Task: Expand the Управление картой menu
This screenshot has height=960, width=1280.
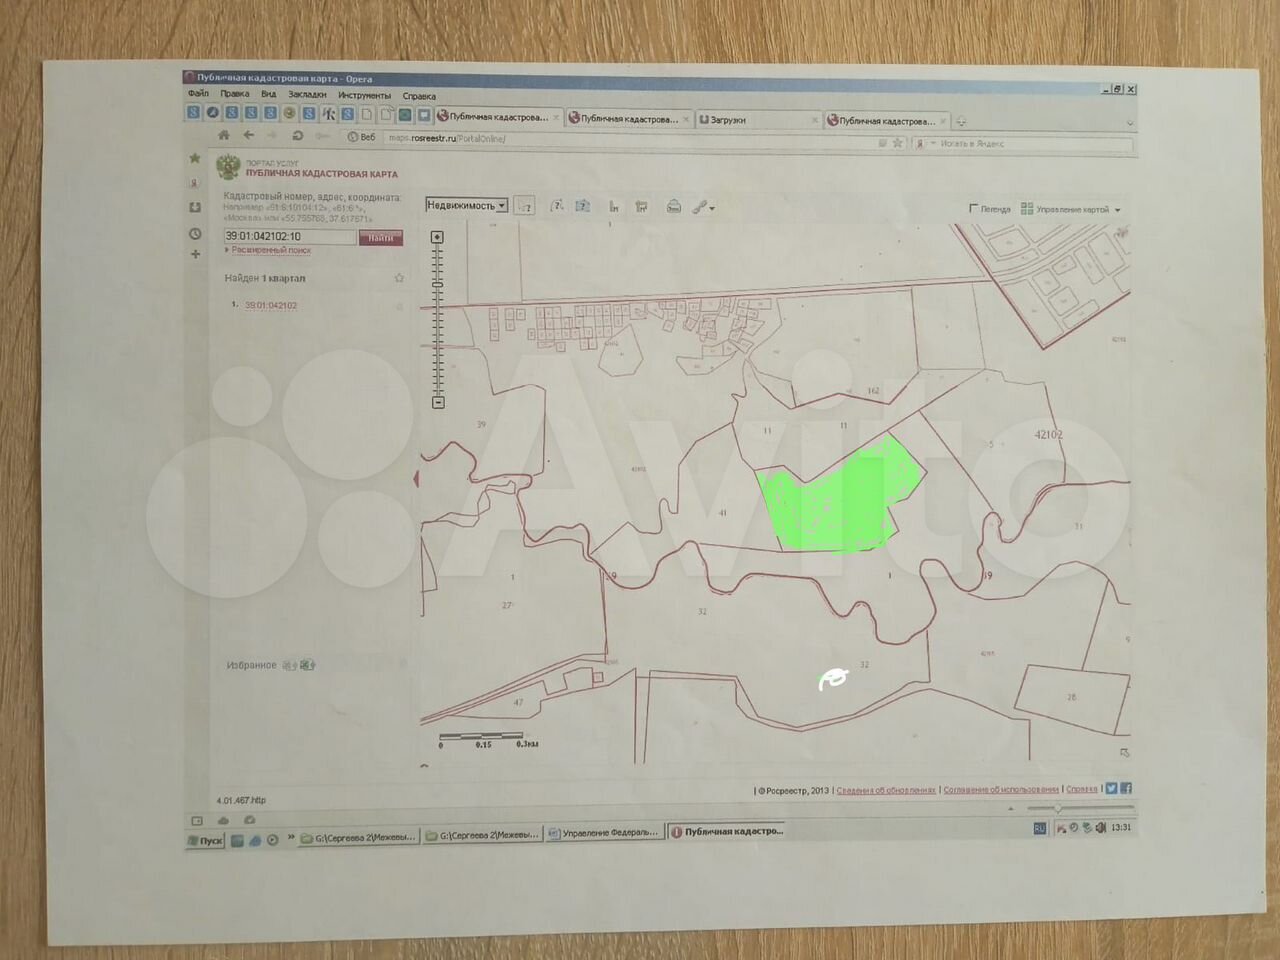Action: pos(1071,209)
